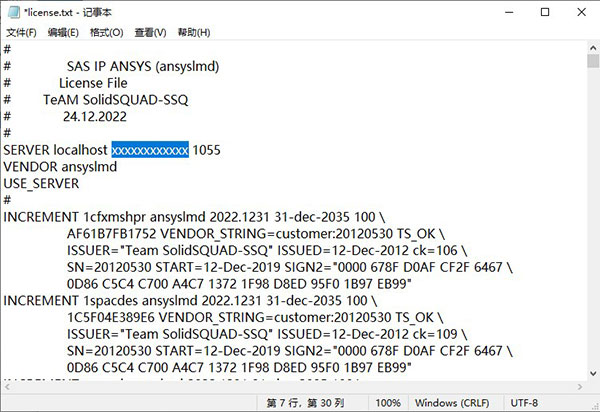The image size is (600, 412).
Task: Click the 'INCREMENT 1cfxmshpr' line
Action: [194, 217]
